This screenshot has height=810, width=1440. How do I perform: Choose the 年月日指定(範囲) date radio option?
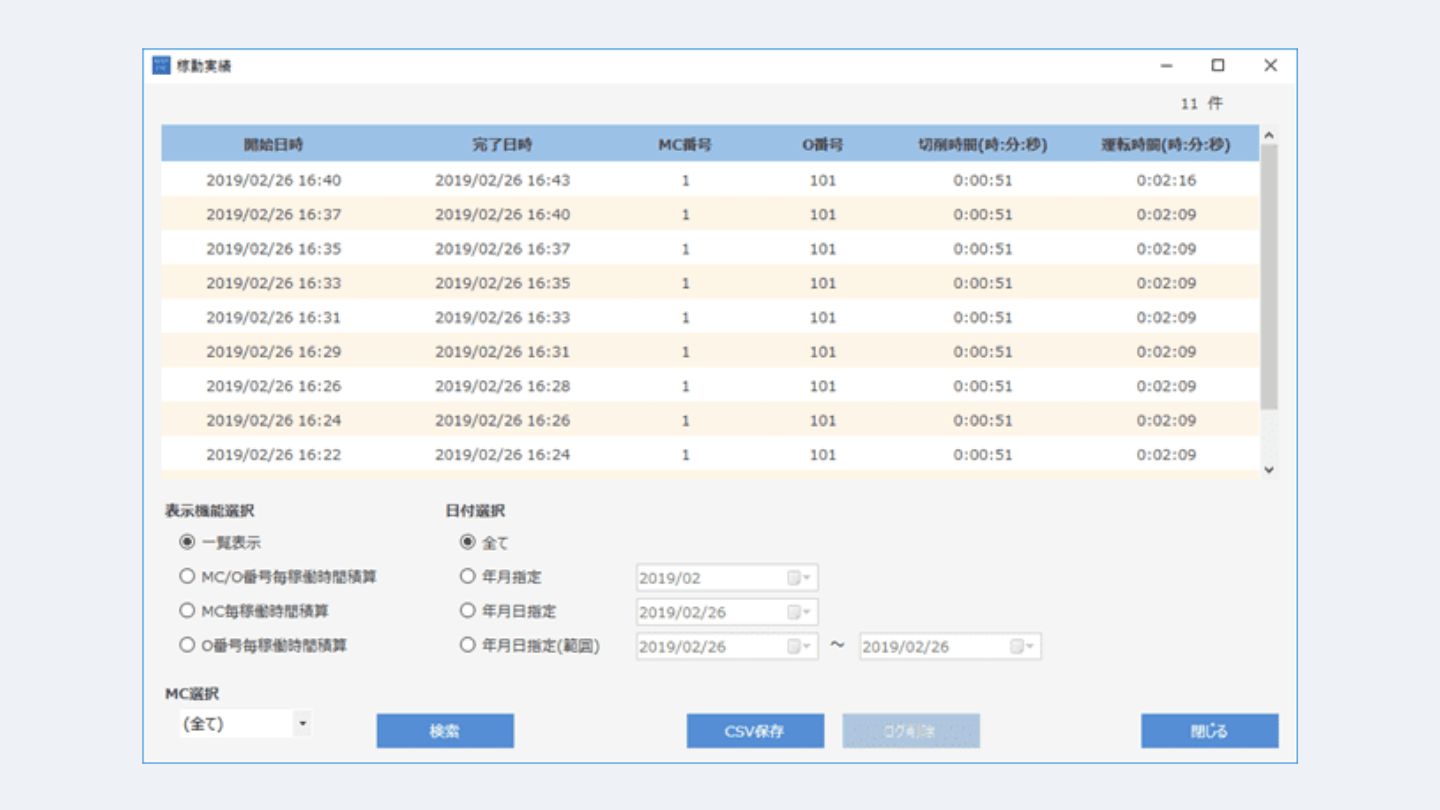[467, 646]
